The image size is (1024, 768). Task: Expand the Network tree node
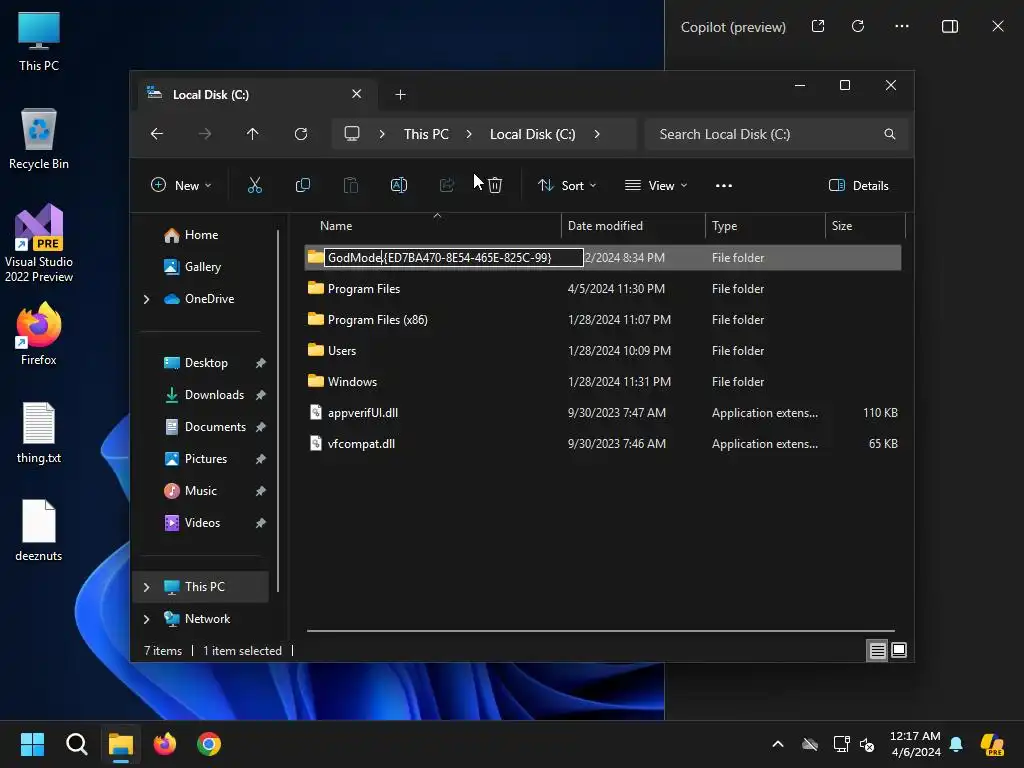(x=146, y=619)
